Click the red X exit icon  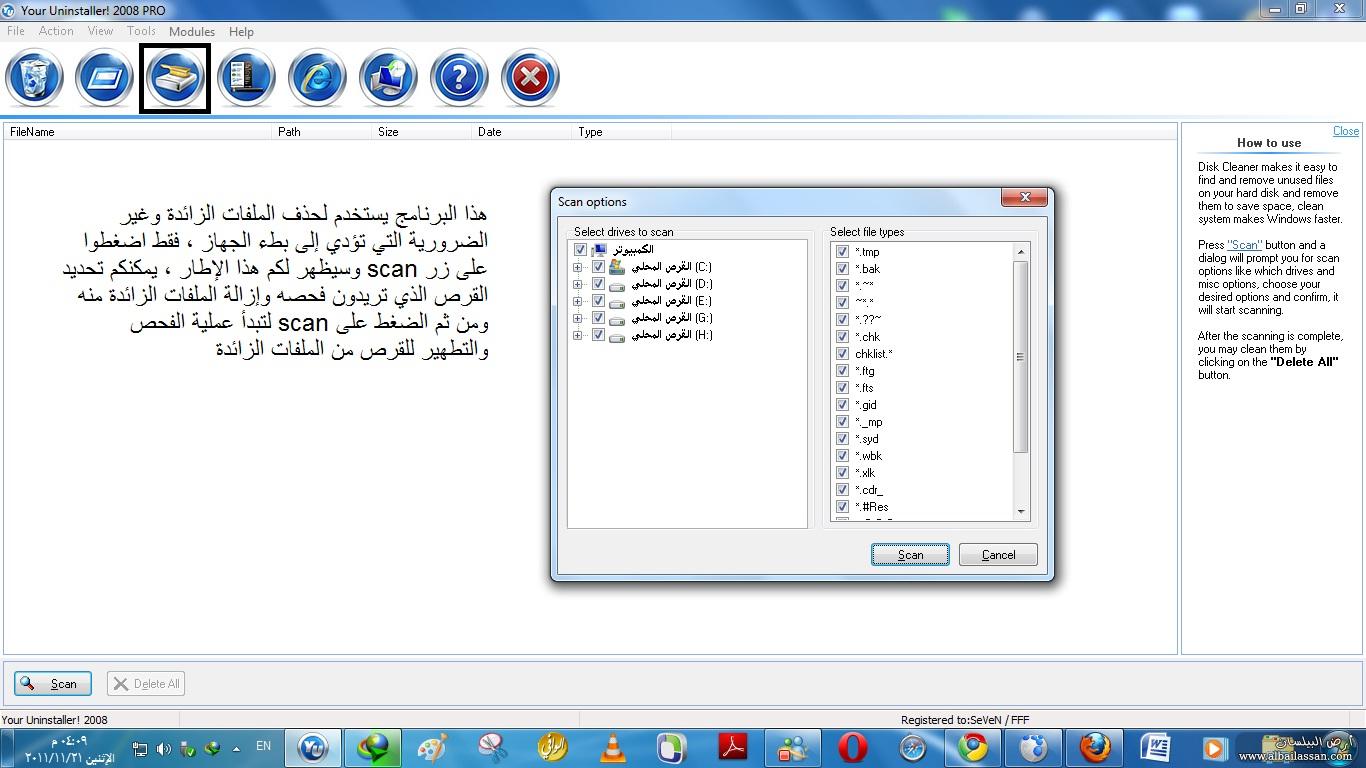(x=530, y=78)
